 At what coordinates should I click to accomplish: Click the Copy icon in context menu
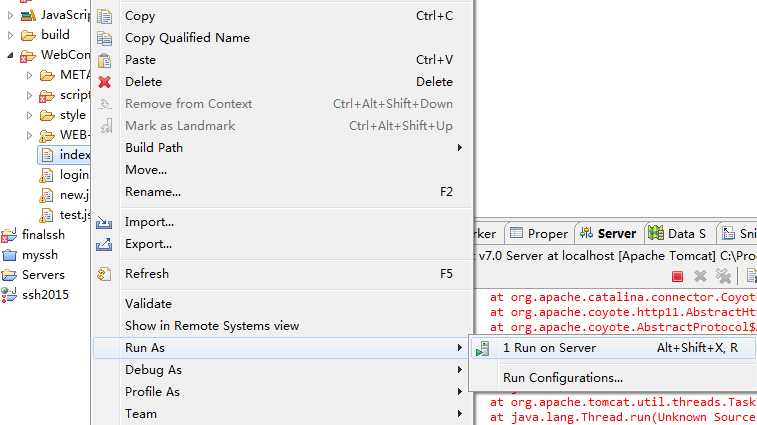pos(104,16)
